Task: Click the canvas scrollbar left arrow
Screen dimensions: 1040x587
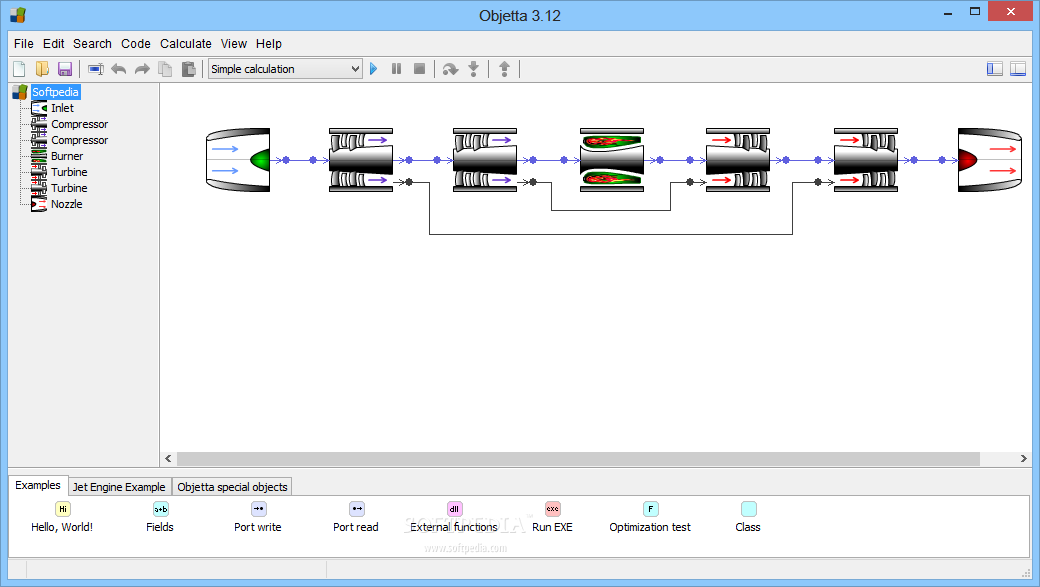Action: tap(168, 459)
